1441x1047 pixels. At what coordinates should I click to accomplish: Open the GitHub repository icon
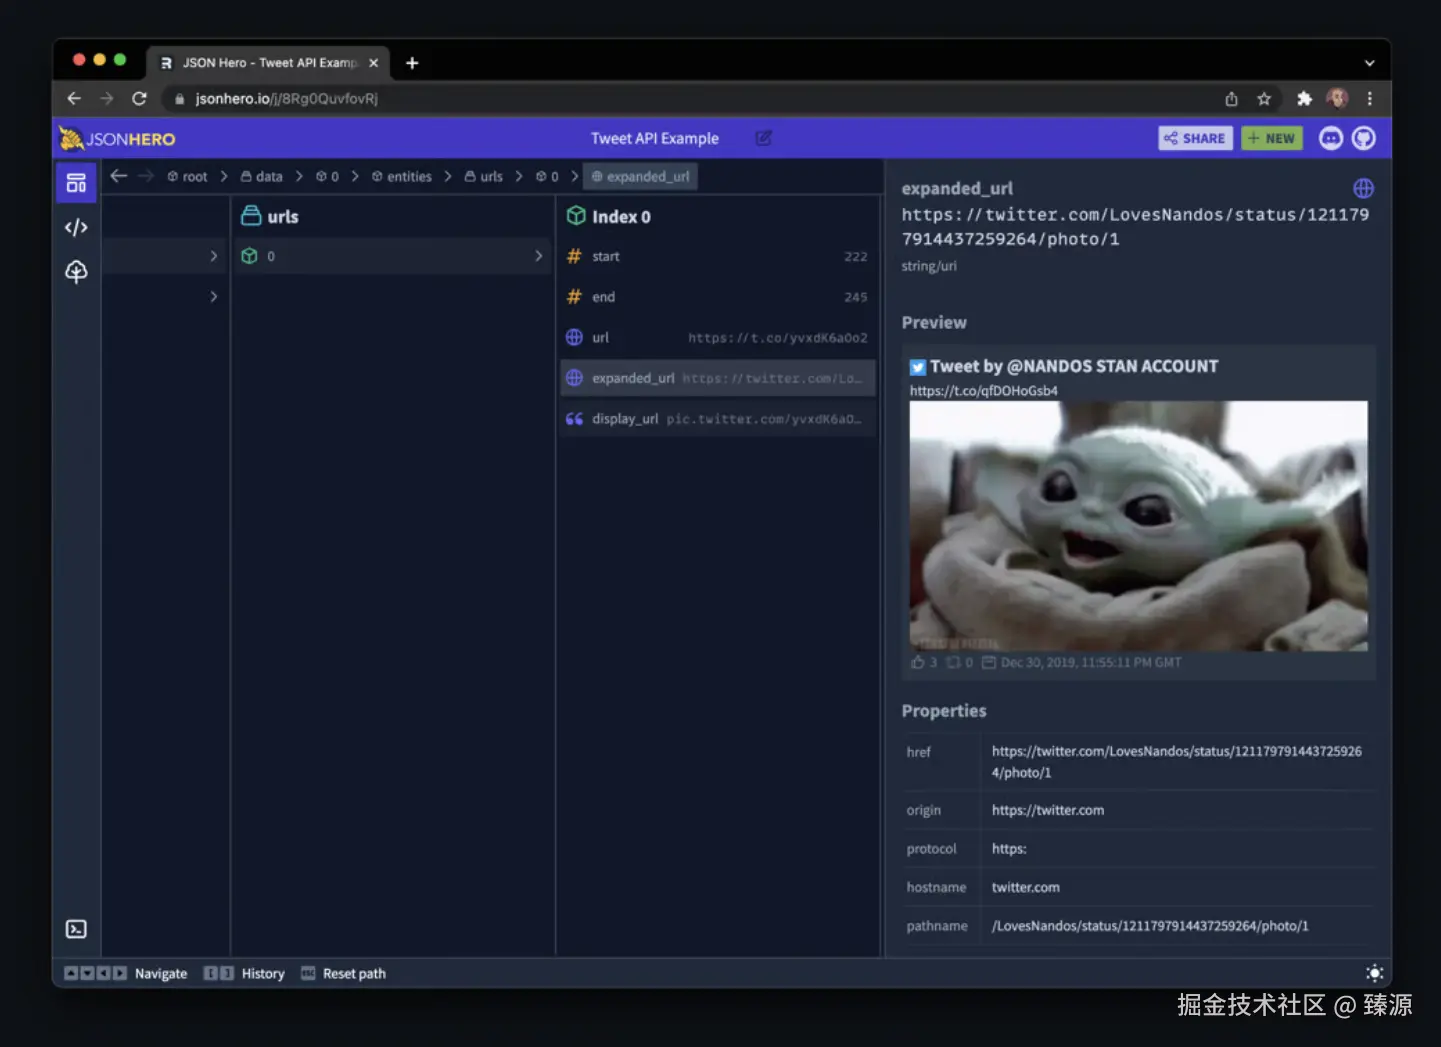[x=1364, y=138]
